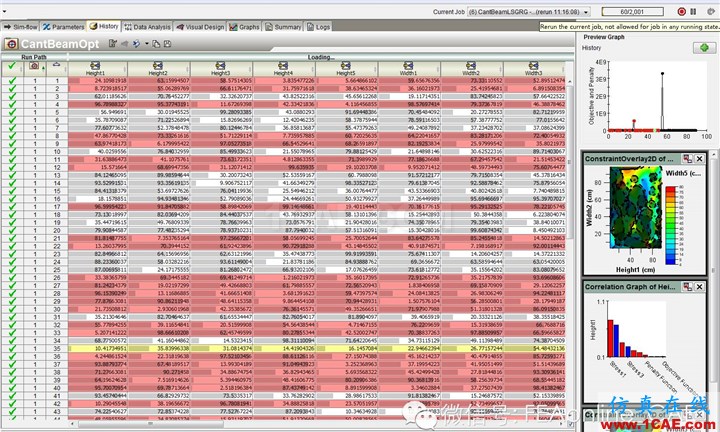This screenshot has width=720, height=432.
Task: Click the History preview graph plot
Action: tap(658, 95)
